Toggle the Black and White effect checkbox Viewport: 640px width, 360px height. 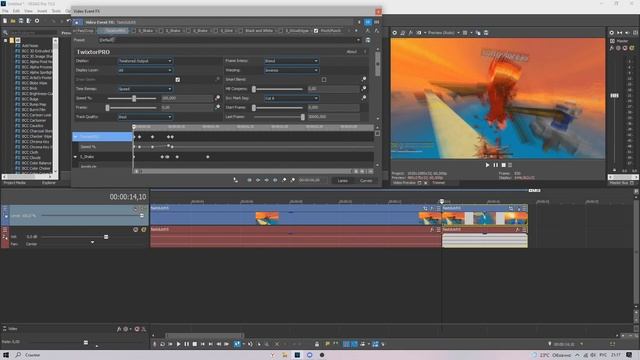click(240, 31)
